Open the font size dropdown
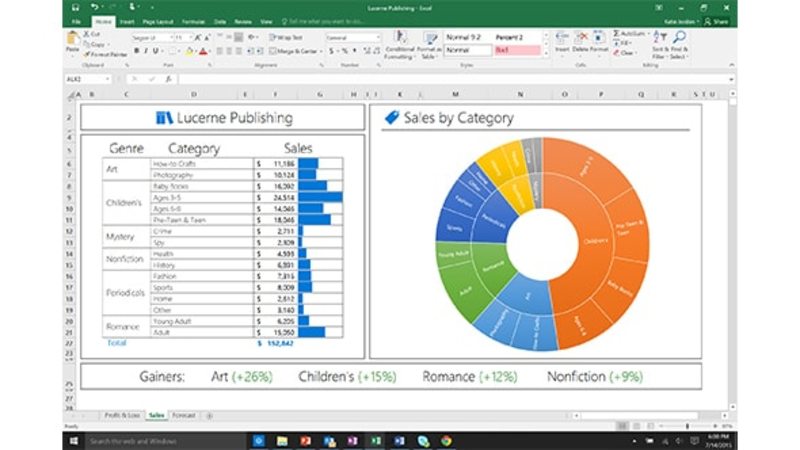Viewport: 800px width, 450px height. coord(190,38)
